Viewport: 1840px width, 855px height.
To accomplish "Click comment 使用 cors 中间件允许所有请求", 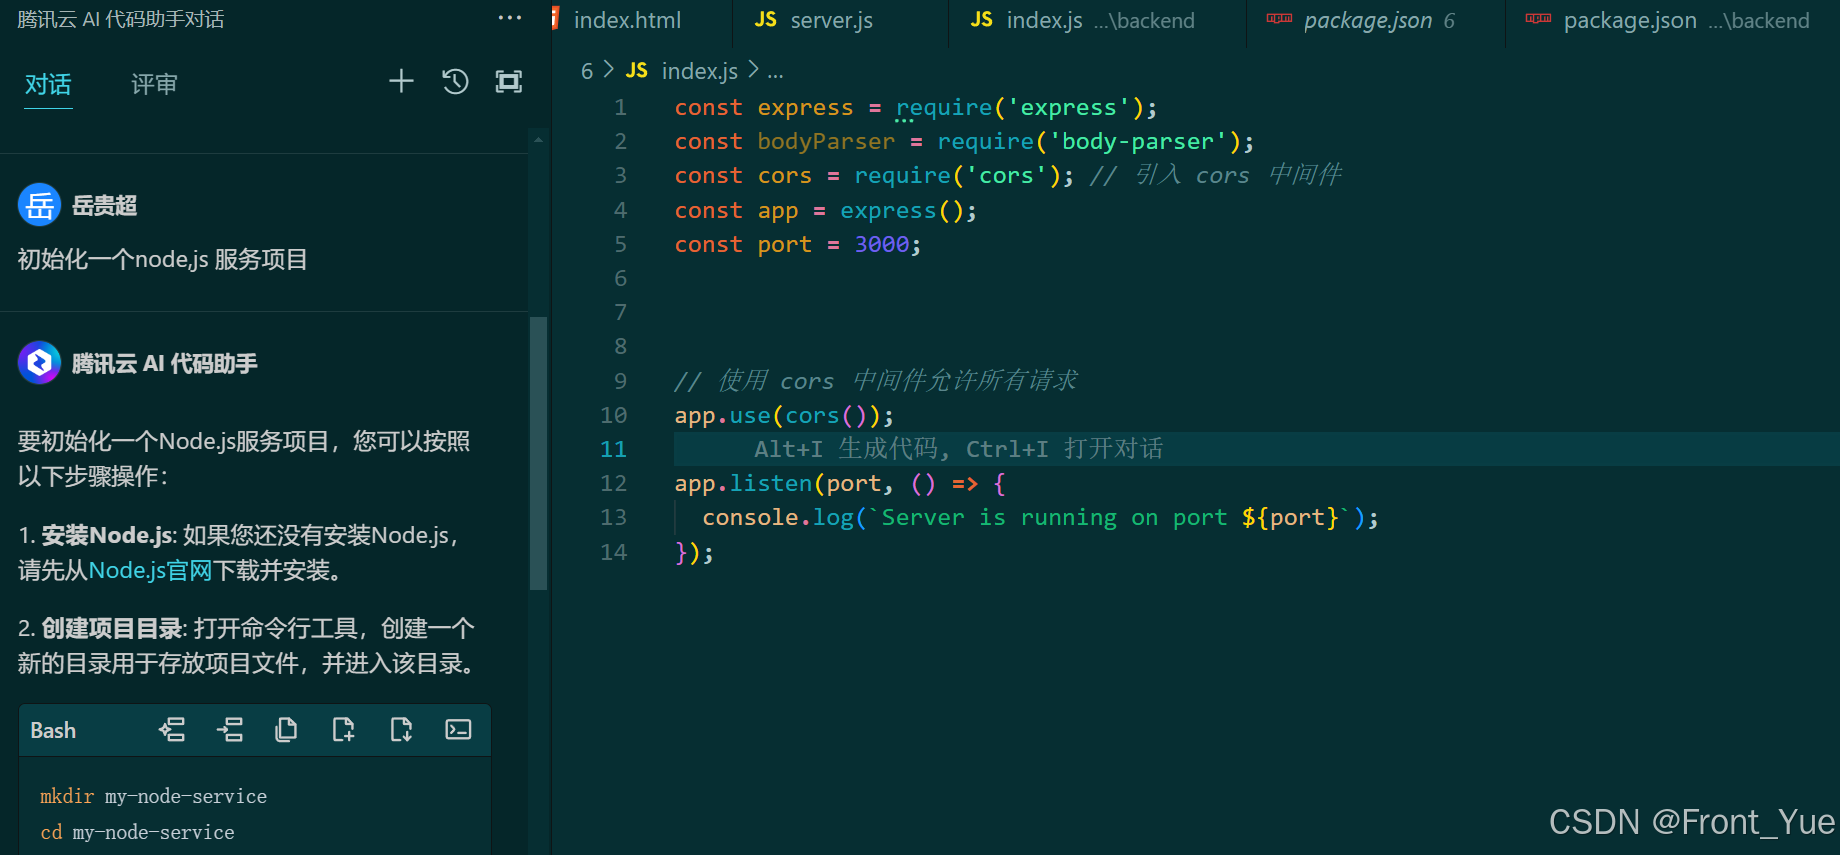I will (876, 381).
